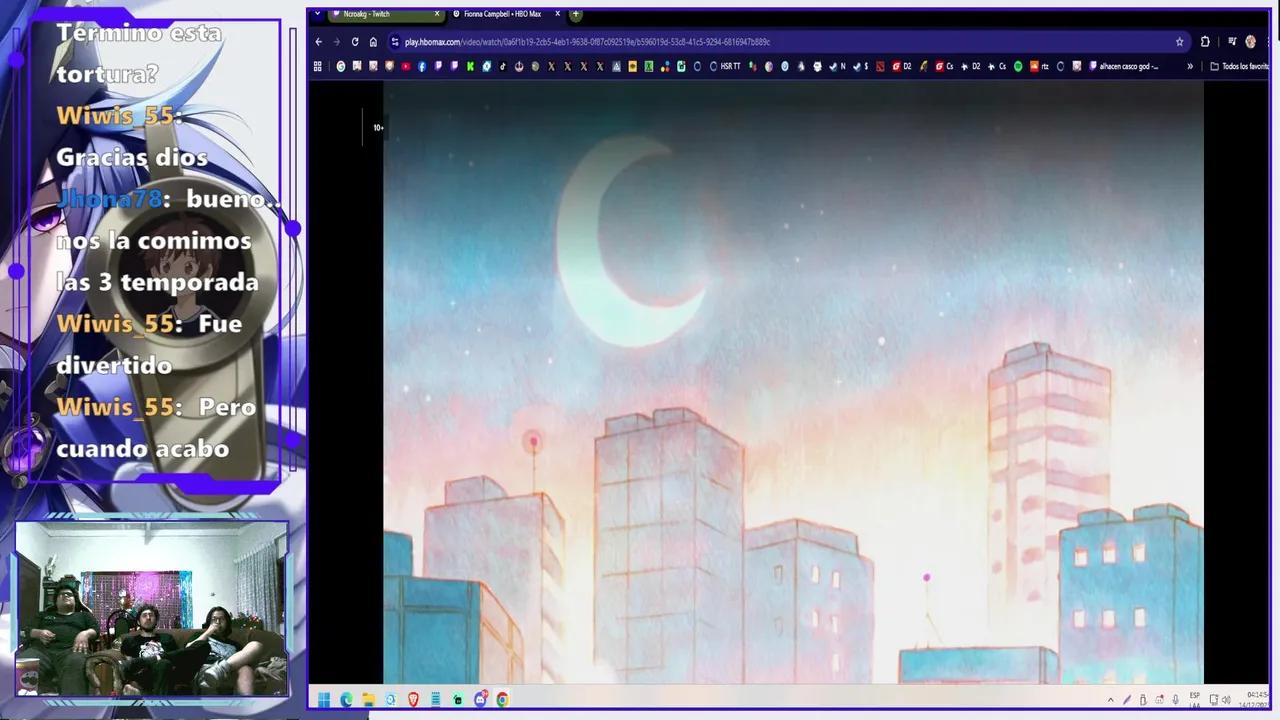Click the browser extensions puzzle icon
The width and height of the screenshot is (1280, 720).
tap(1205, 42)
